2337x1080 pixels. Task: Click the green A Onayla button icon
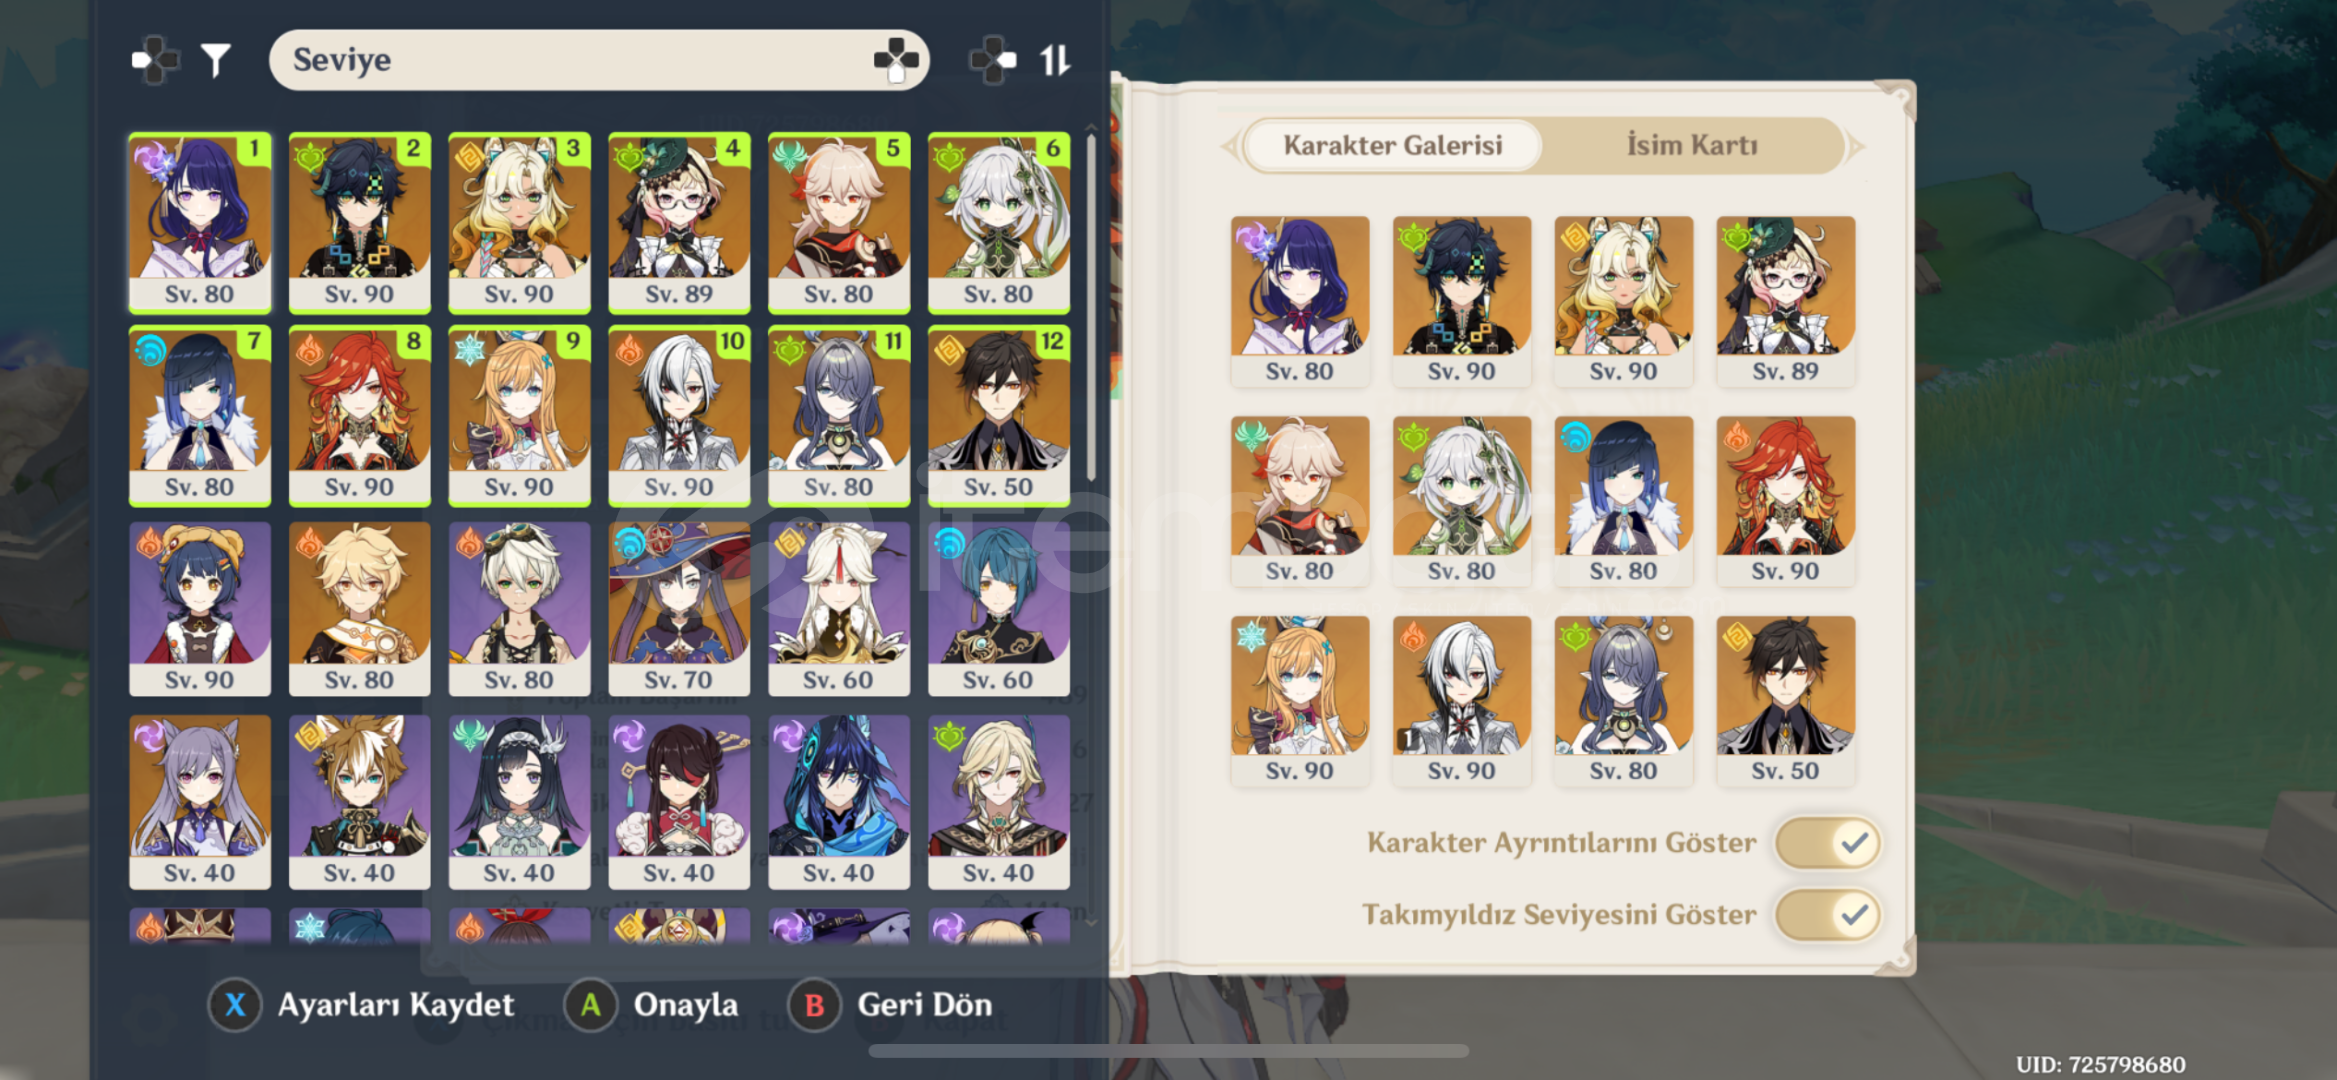[x=591, y=1005]
